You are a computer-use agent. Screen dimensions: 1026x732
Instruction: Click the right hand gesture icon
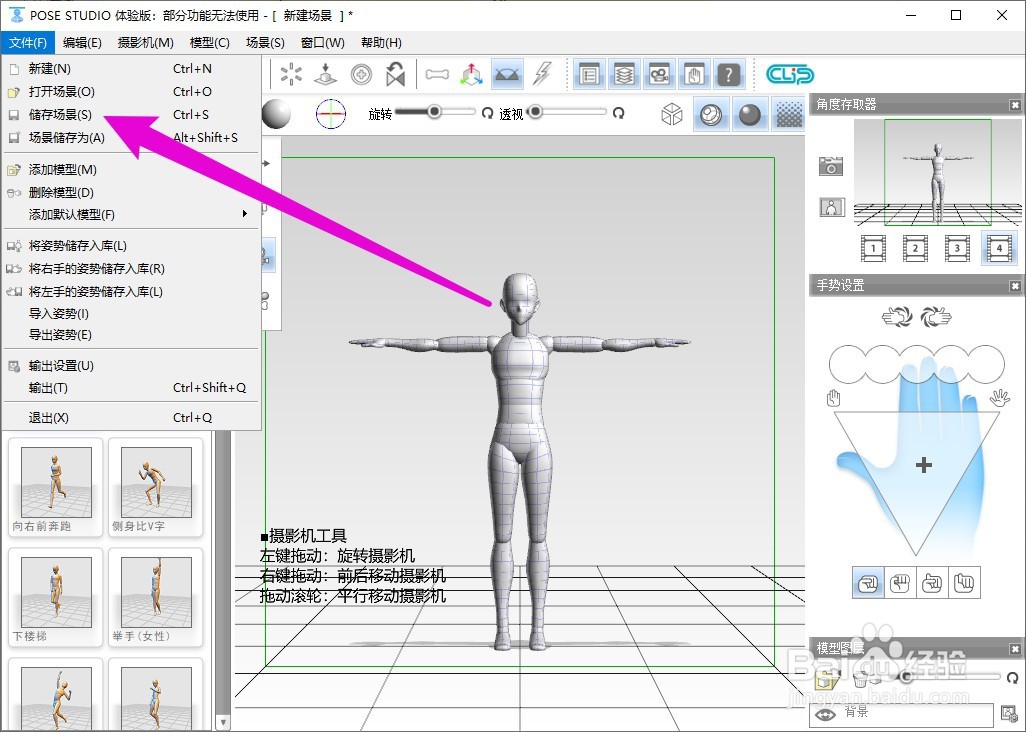tap(936, 317)
